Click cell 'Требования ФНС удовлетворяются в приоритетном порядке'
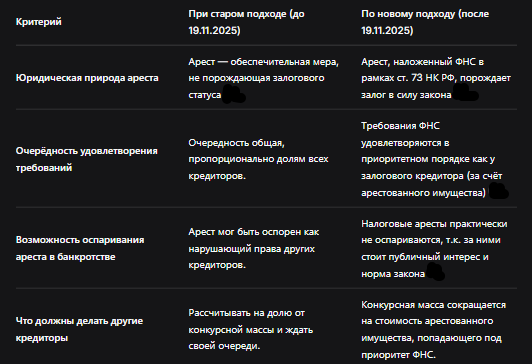Image resolution: width=532 pixels, height=364 pixels. point(432,159)
